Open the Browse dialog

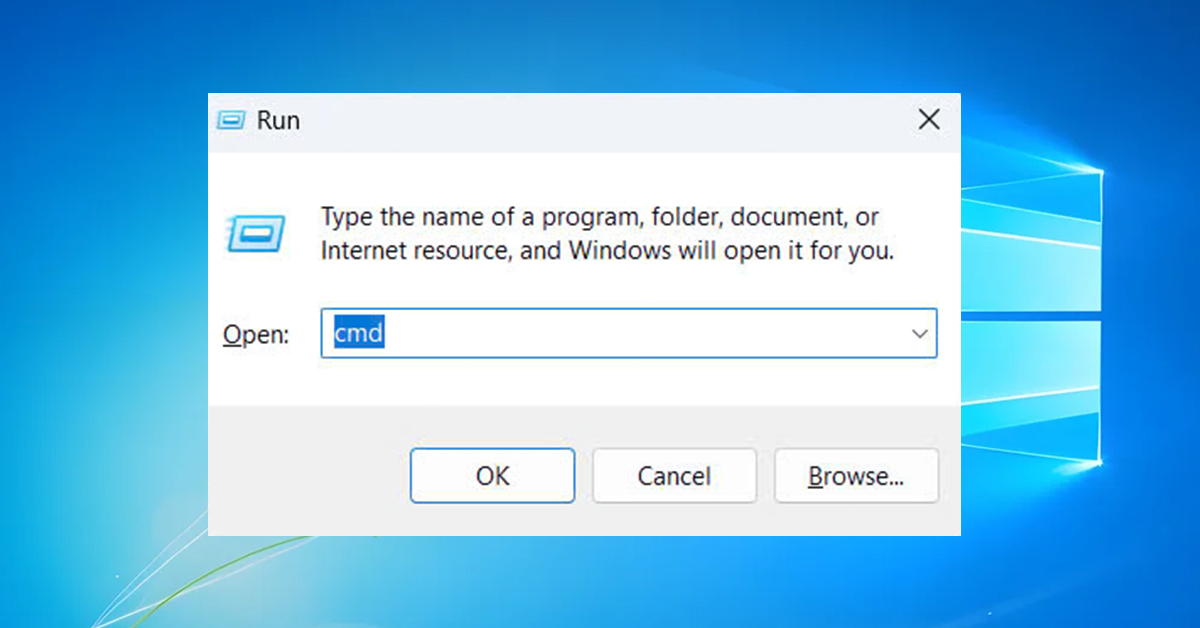pos(856,475)
